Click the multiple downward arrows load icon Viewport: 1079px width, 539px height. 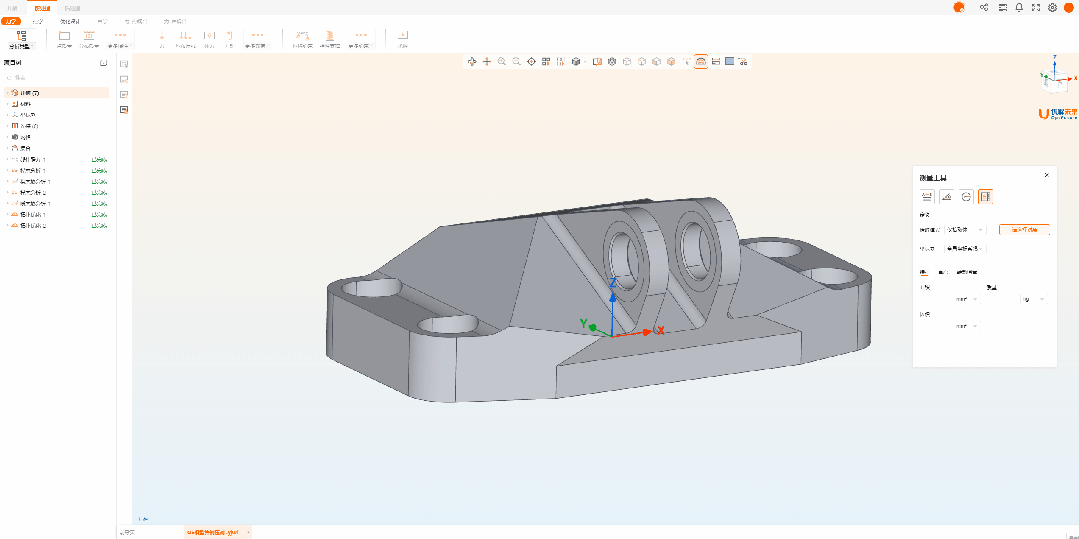(185, 36)
